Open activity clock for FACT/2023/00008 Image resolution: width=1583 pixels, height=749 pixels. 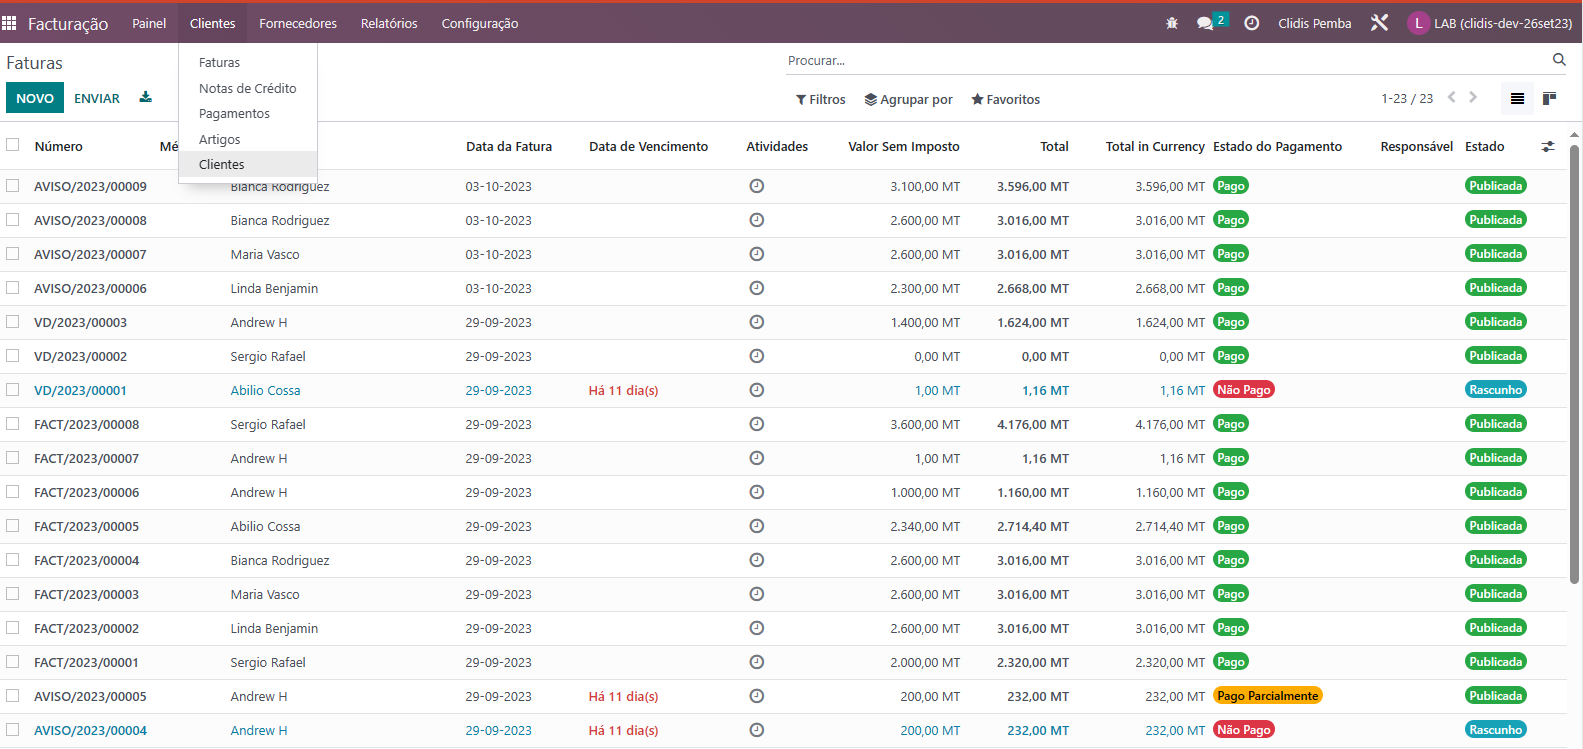[x=757, y=424]
